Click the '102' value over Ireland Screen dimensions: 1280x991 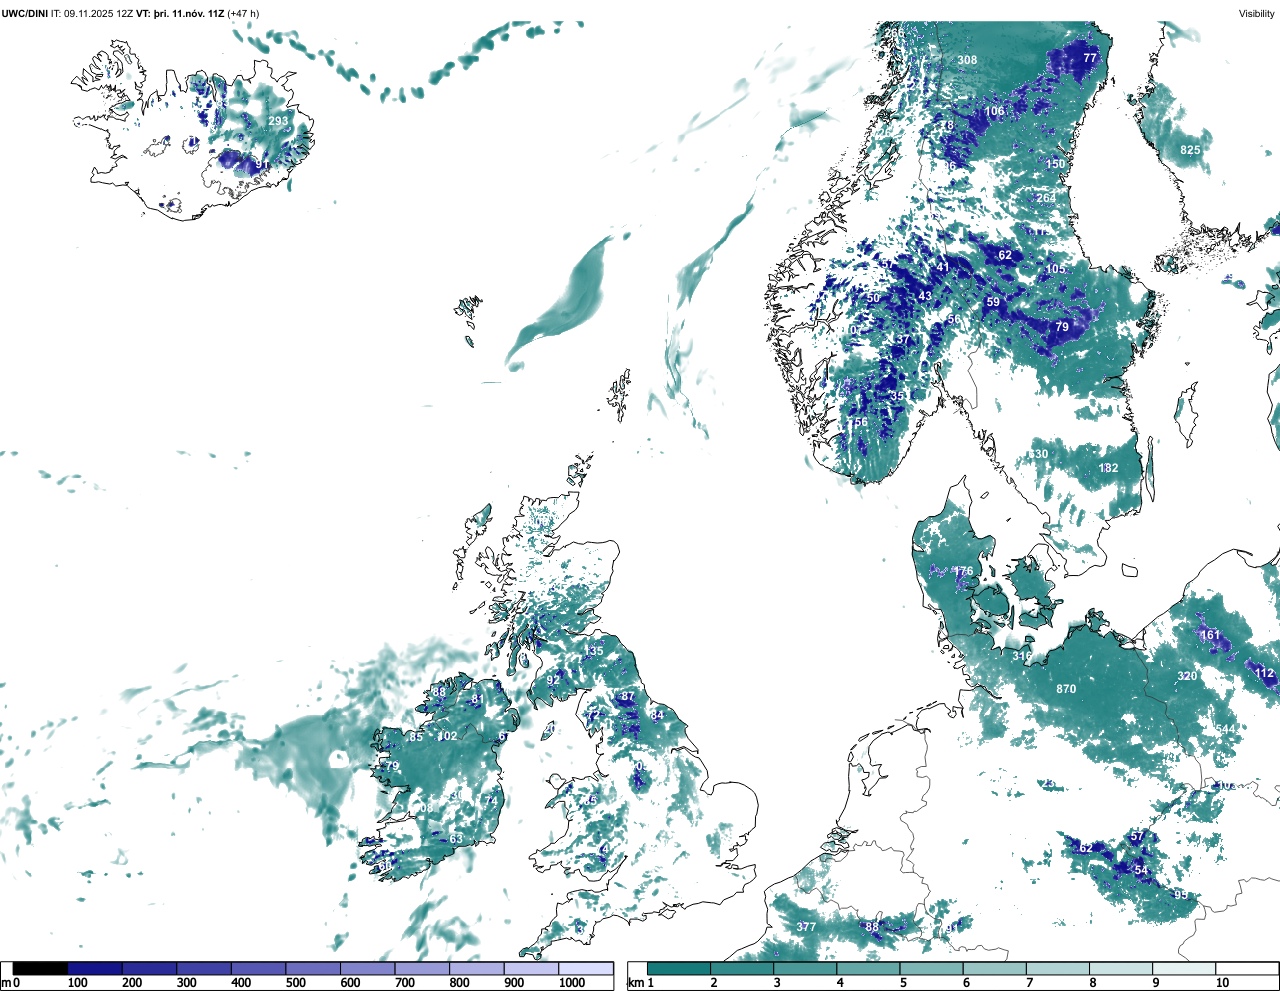(x=447, y=736)
